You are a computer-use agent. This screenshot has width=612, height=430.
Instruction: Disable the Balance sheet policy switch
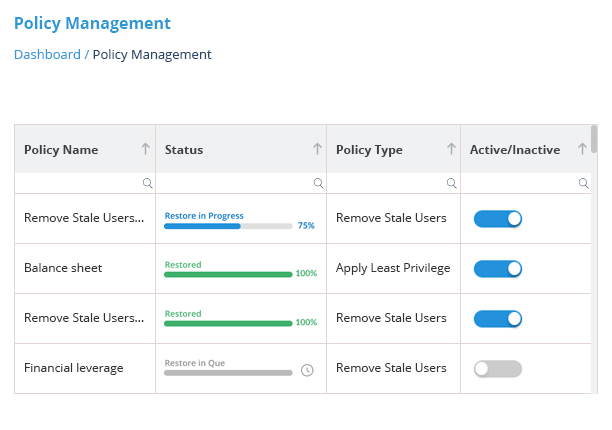[x=498, y=268]
